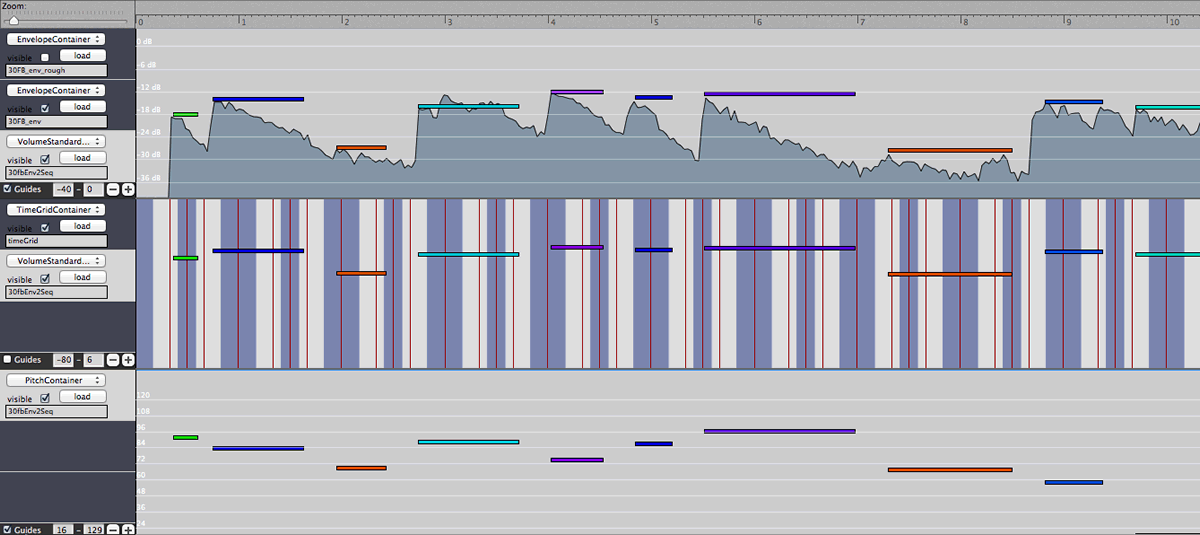Click the -80 guides minimum field
Screen dimensions: 1200x535
(64, 359)
